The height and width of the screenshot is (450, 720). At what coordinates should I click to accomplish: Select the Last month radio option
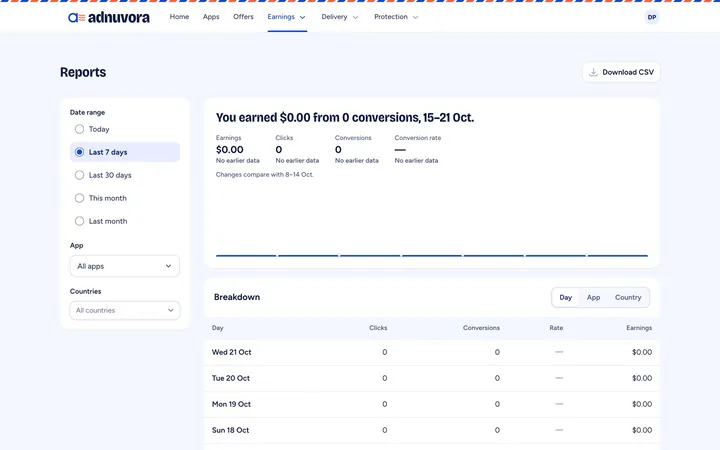coord(79,221)
